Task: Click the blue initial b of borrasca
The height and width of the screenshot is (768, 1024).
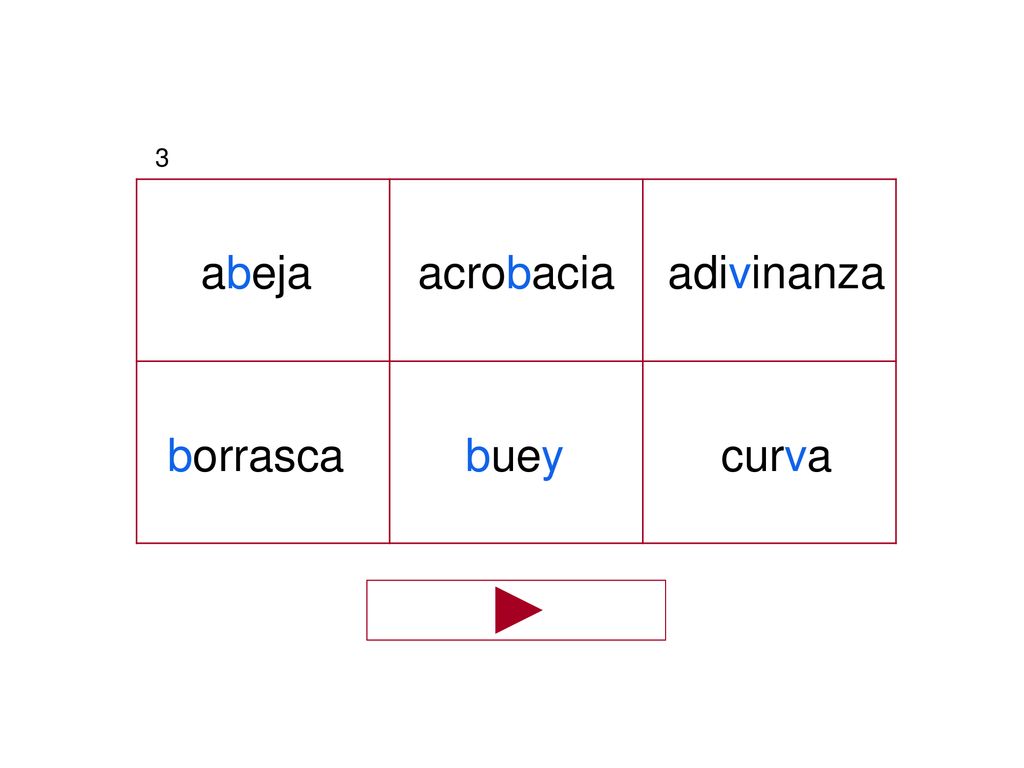Action: coord(180,455)
